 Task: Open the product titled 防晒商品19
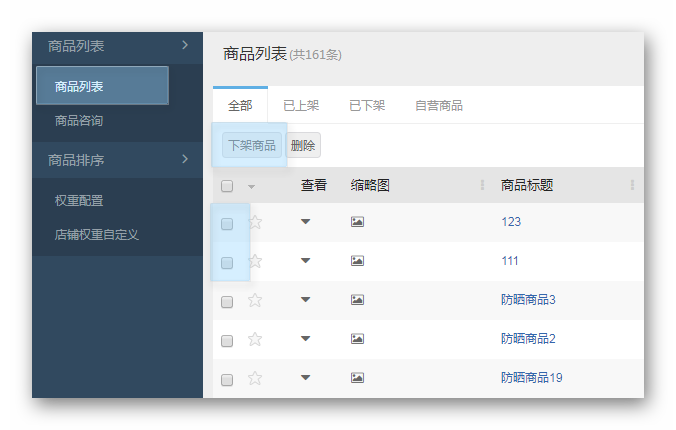coord(532,378)
